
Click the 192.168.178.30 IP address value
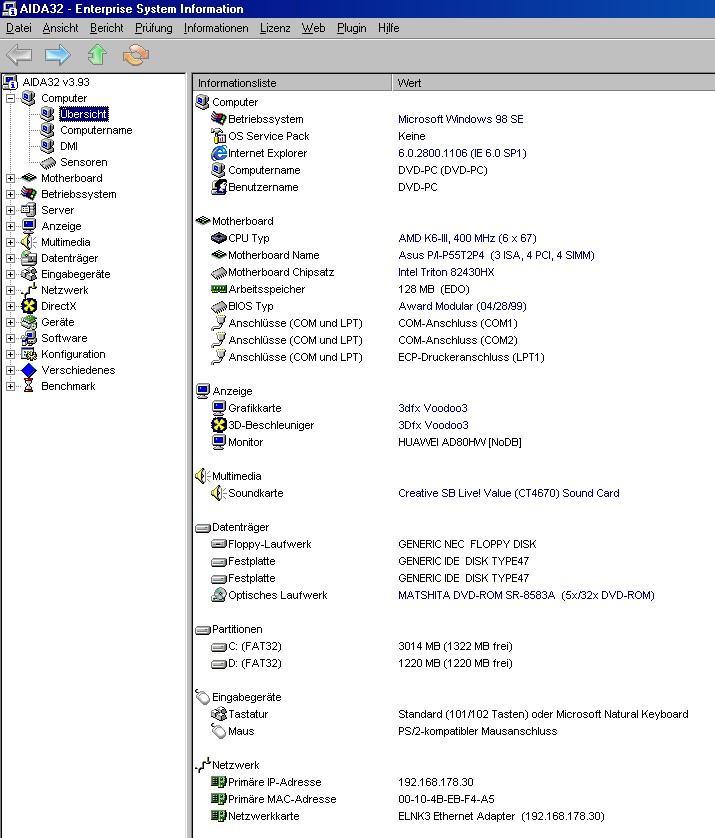pyautogui.click(x=436, y=782)
